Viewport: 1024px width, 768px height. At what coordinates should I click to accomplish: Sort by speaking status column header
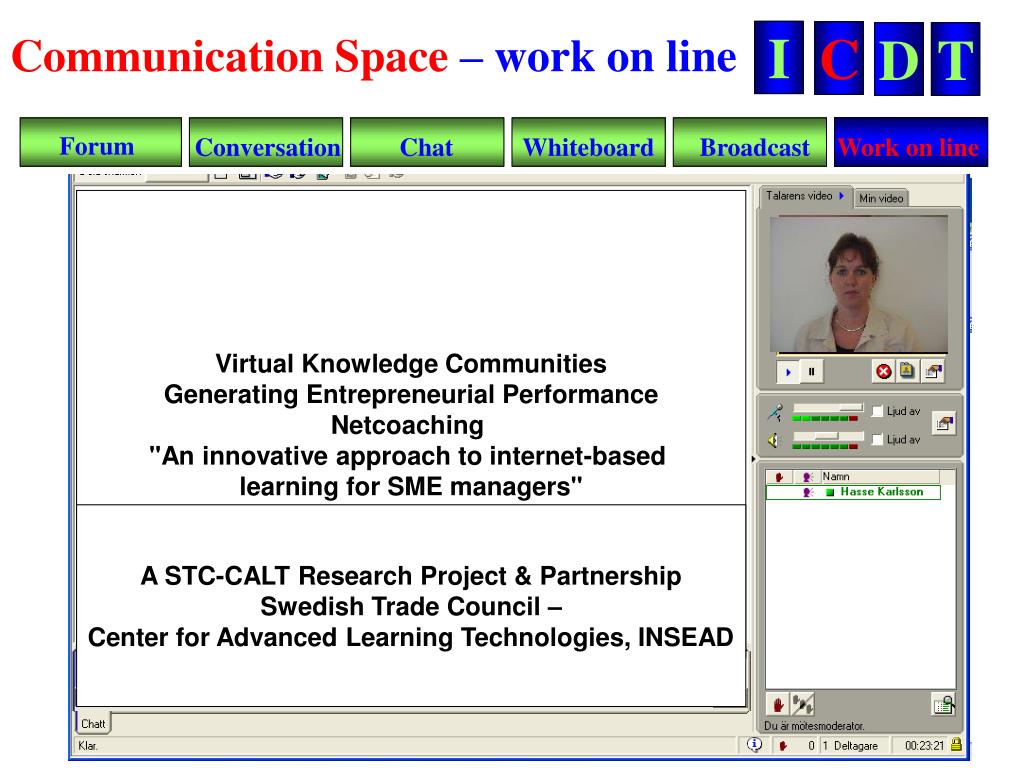pyautogui.click(x=807, y=477)
